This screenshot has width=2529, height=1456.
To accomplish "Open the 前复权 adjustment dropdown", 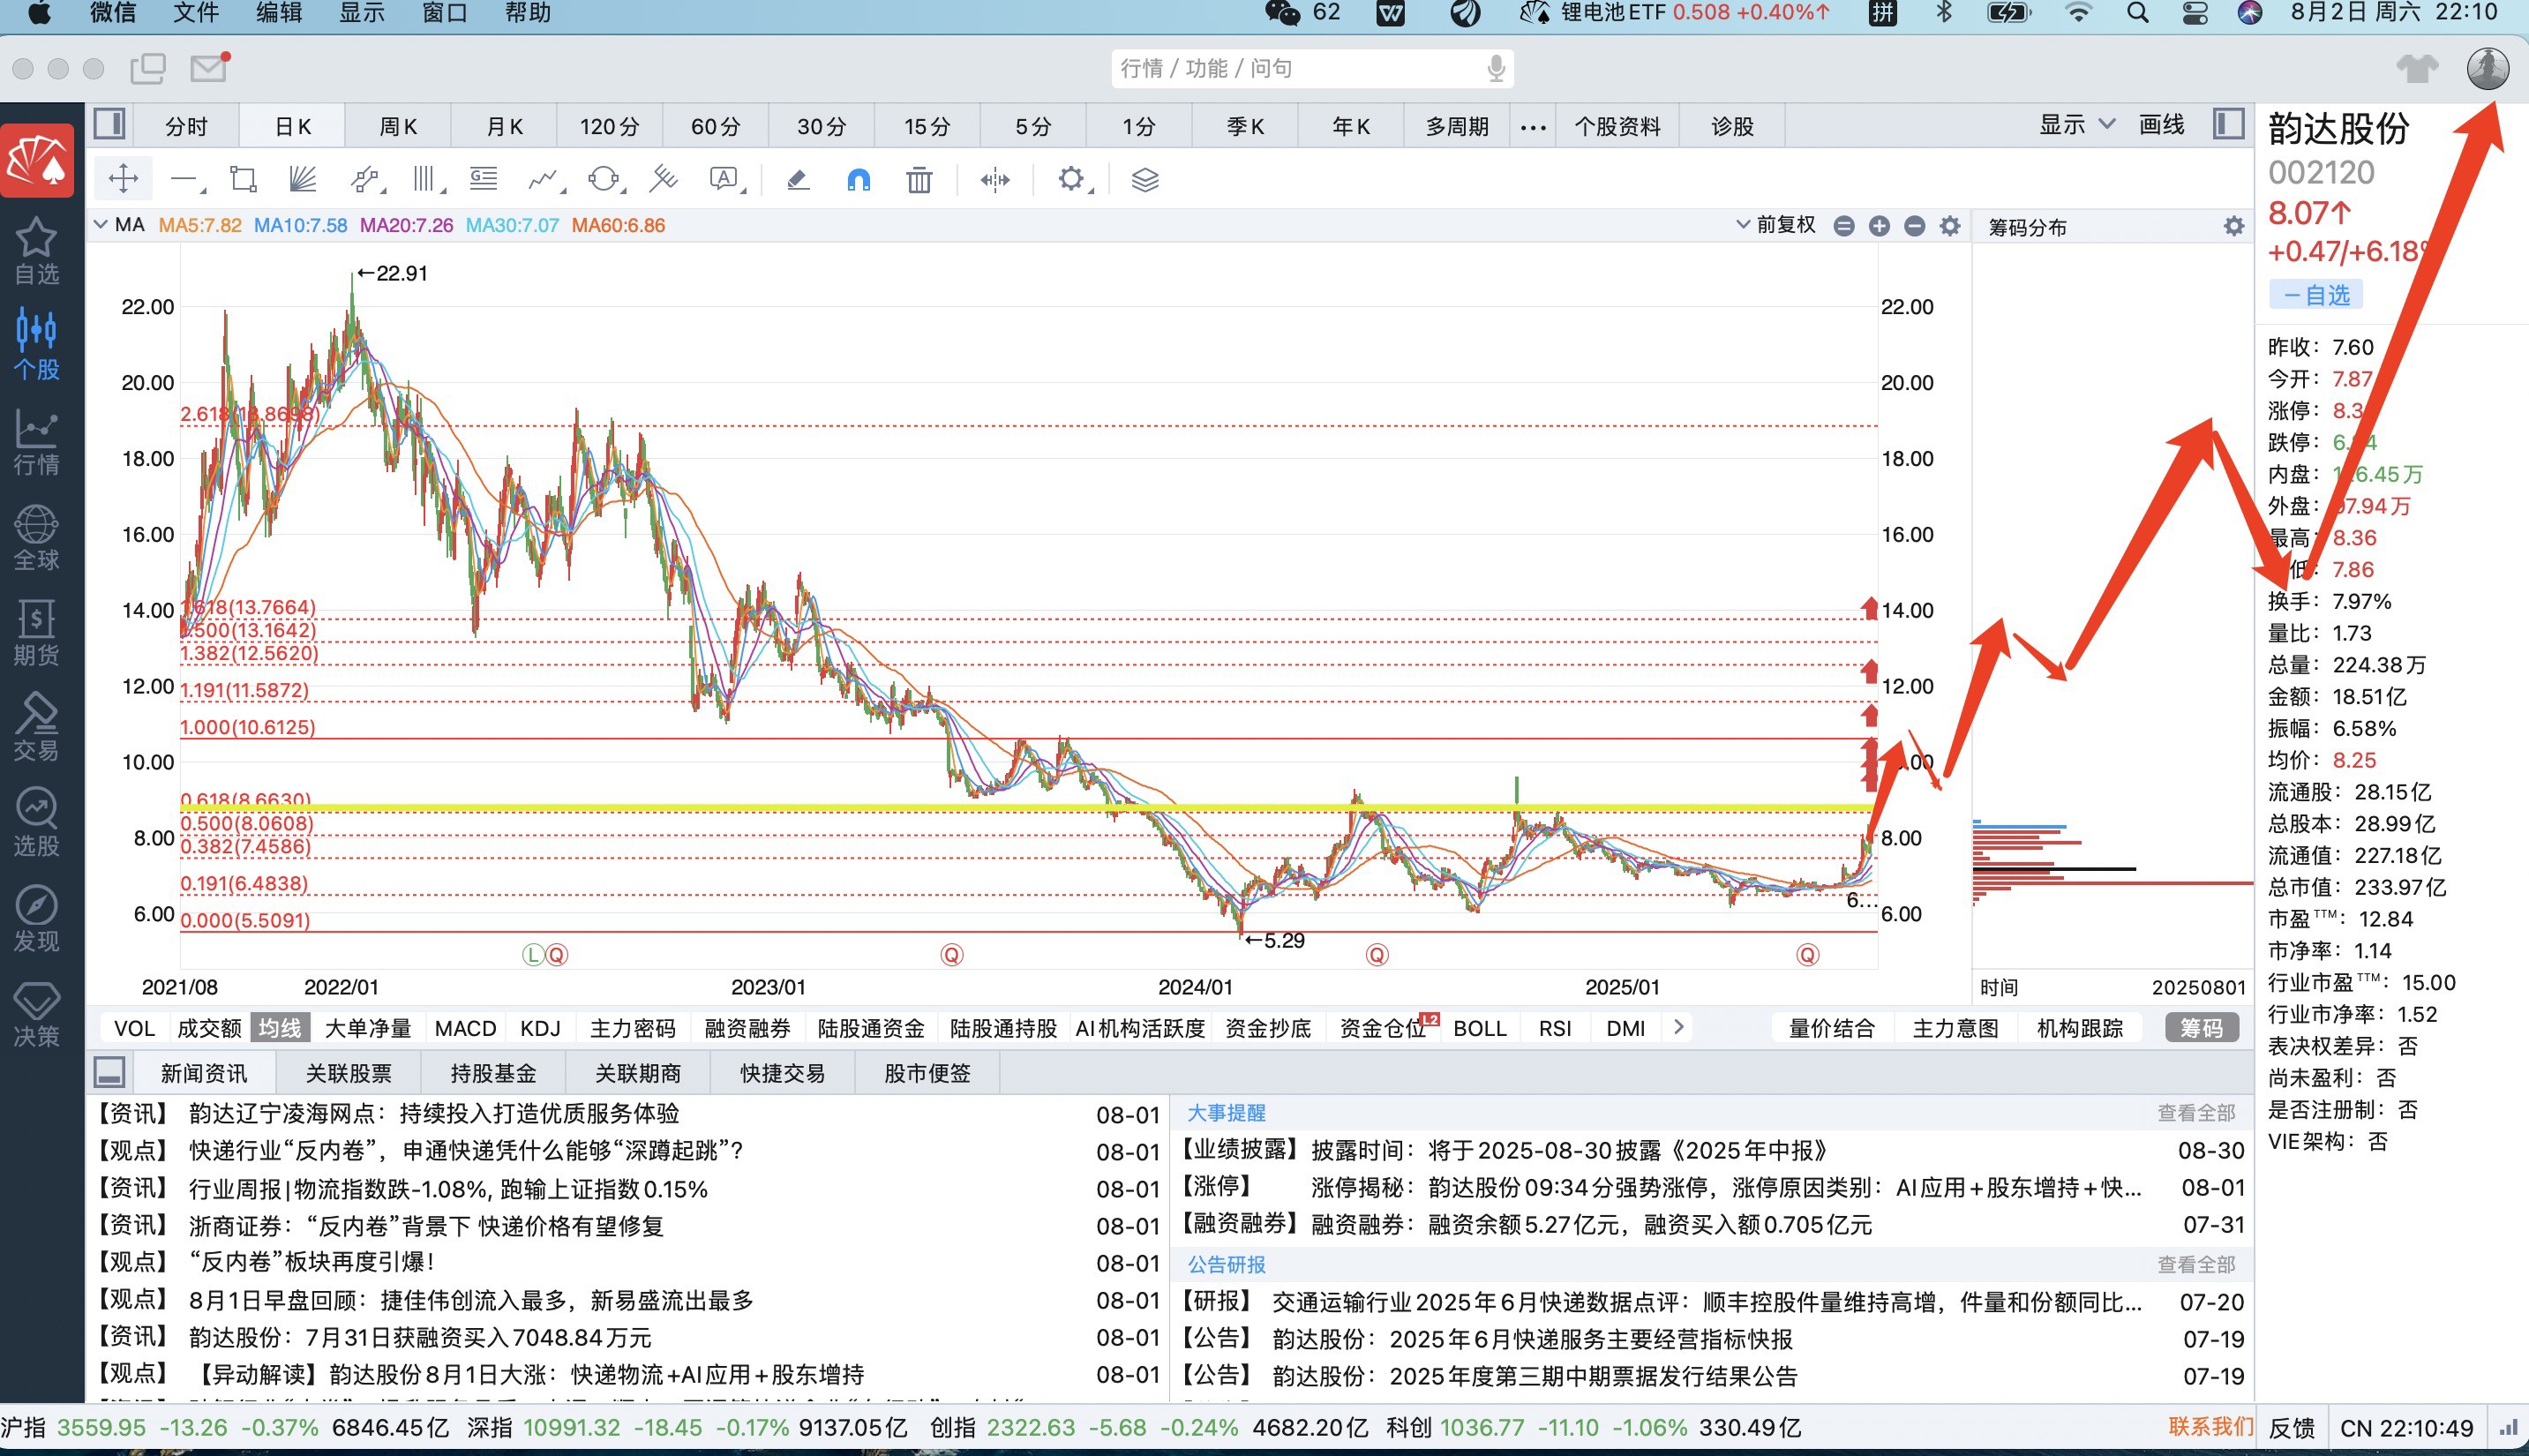I will [1776, 225].
